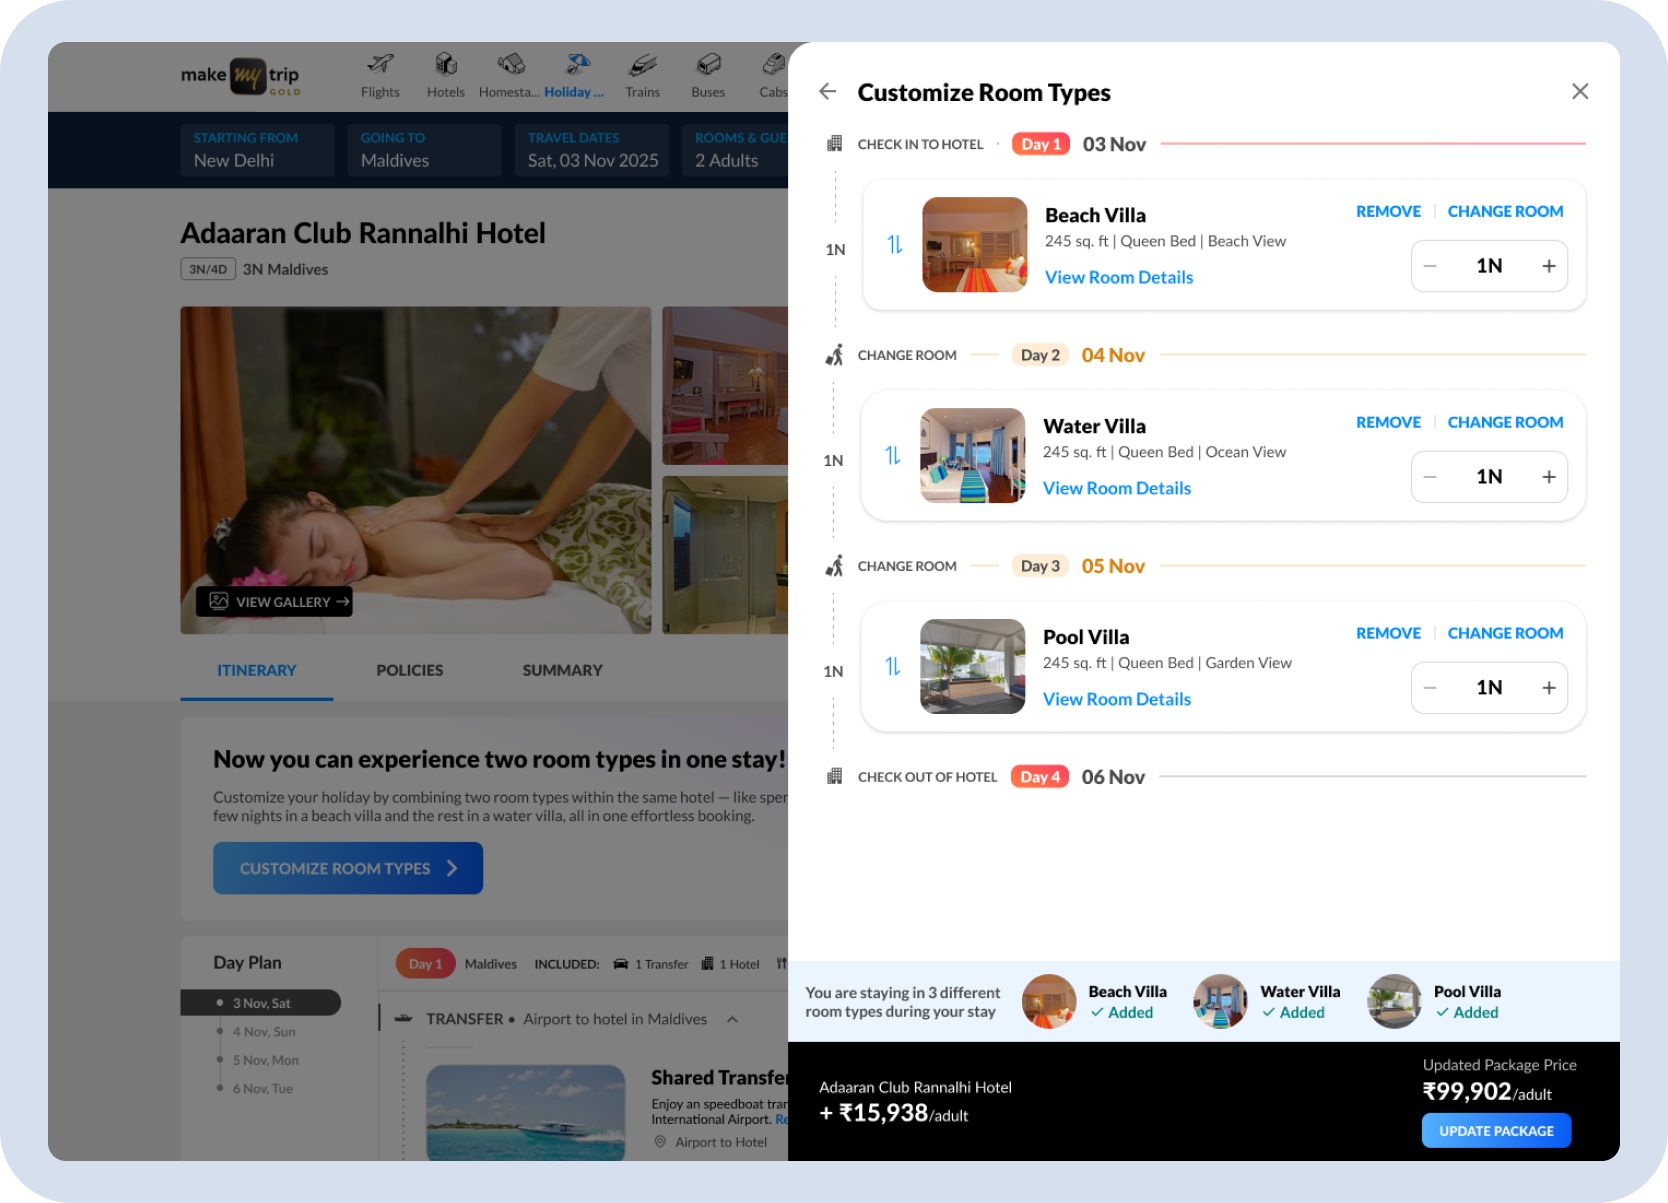Switch to the Summary tab
The image size is (1668, 1203).
coord(563,671)
